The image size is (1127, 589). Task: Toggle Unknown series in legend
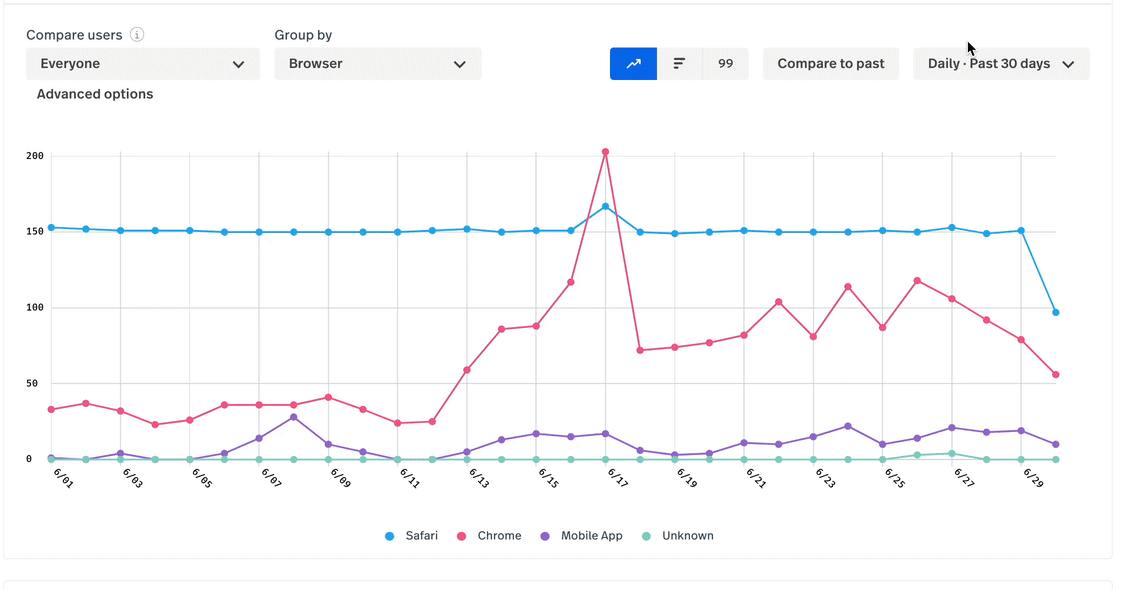point(687,536)
